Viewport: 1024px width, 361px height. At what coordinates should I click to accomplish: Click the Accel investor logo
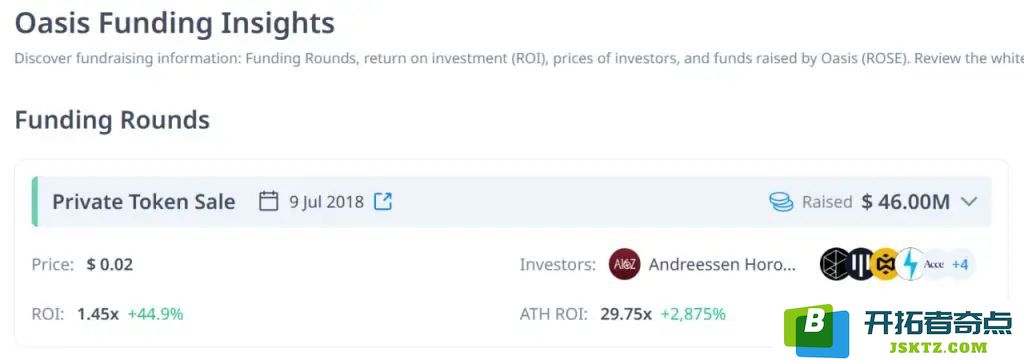click(935, 264)
